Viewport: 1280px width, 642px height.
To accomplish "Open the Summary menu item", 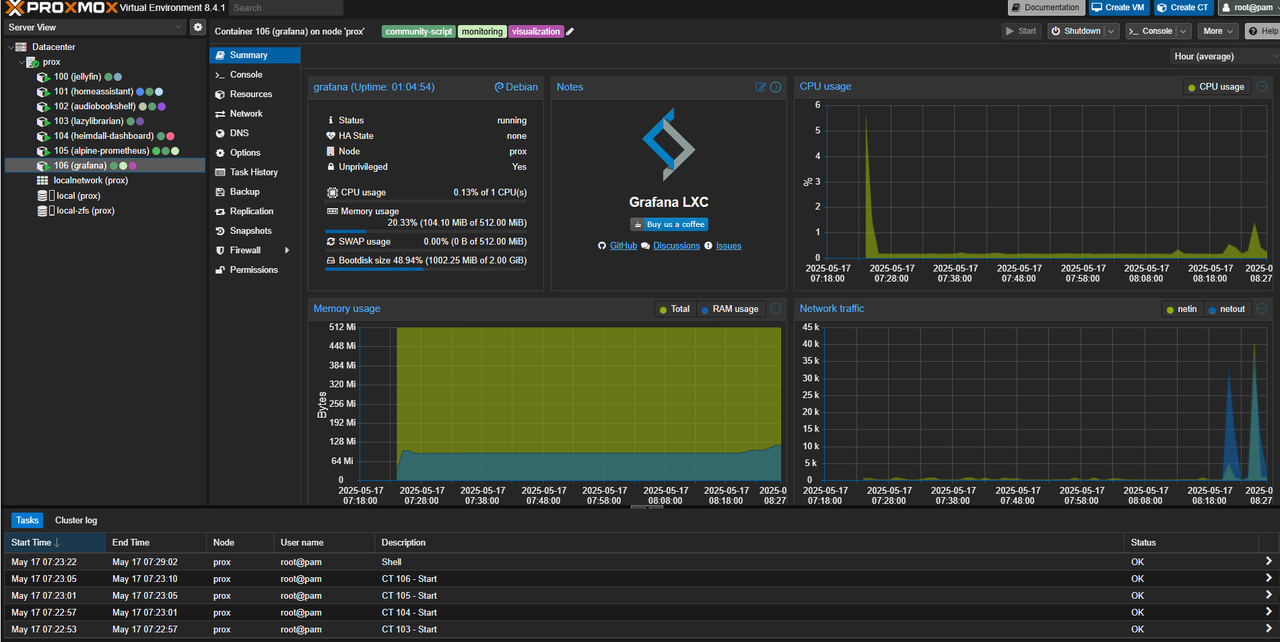I will pos(255,55).
